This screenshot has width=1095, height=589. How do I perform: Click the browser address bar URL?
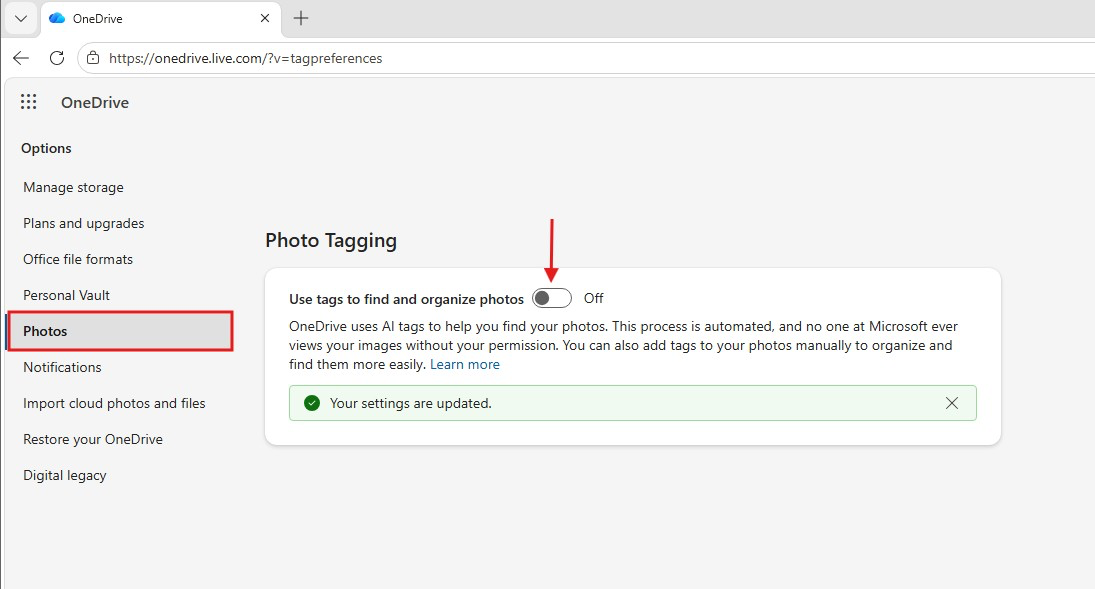[x=245, y=58]
